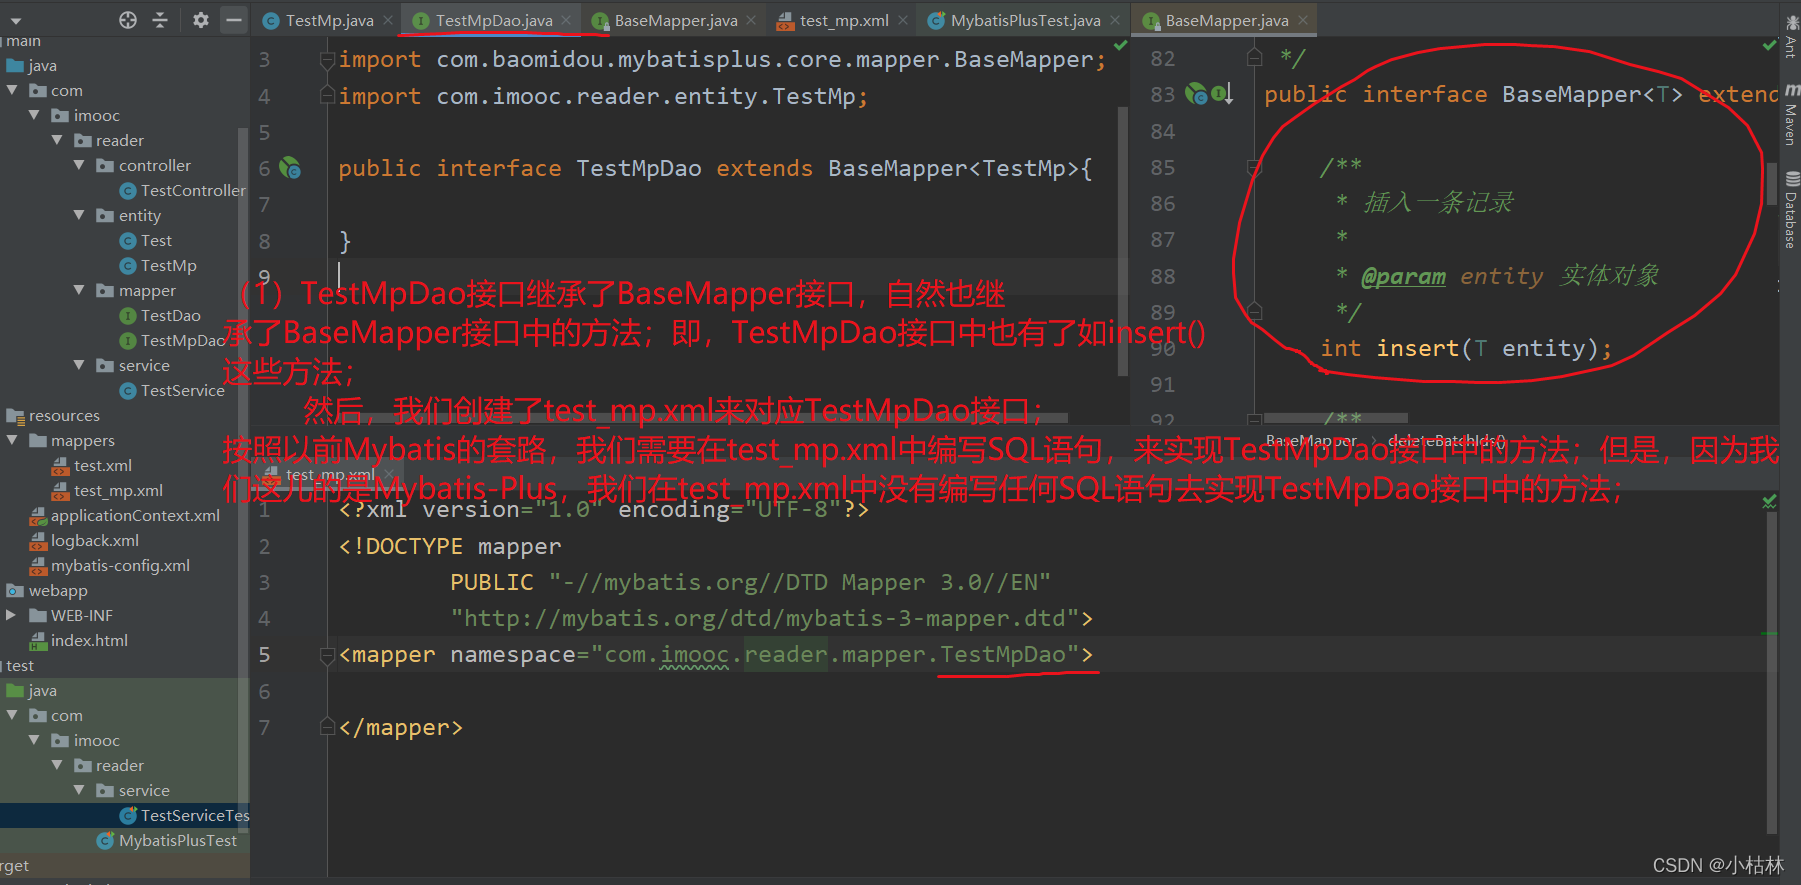
Task: Open the Ant tool window
Action: (x=1791, y=38)
